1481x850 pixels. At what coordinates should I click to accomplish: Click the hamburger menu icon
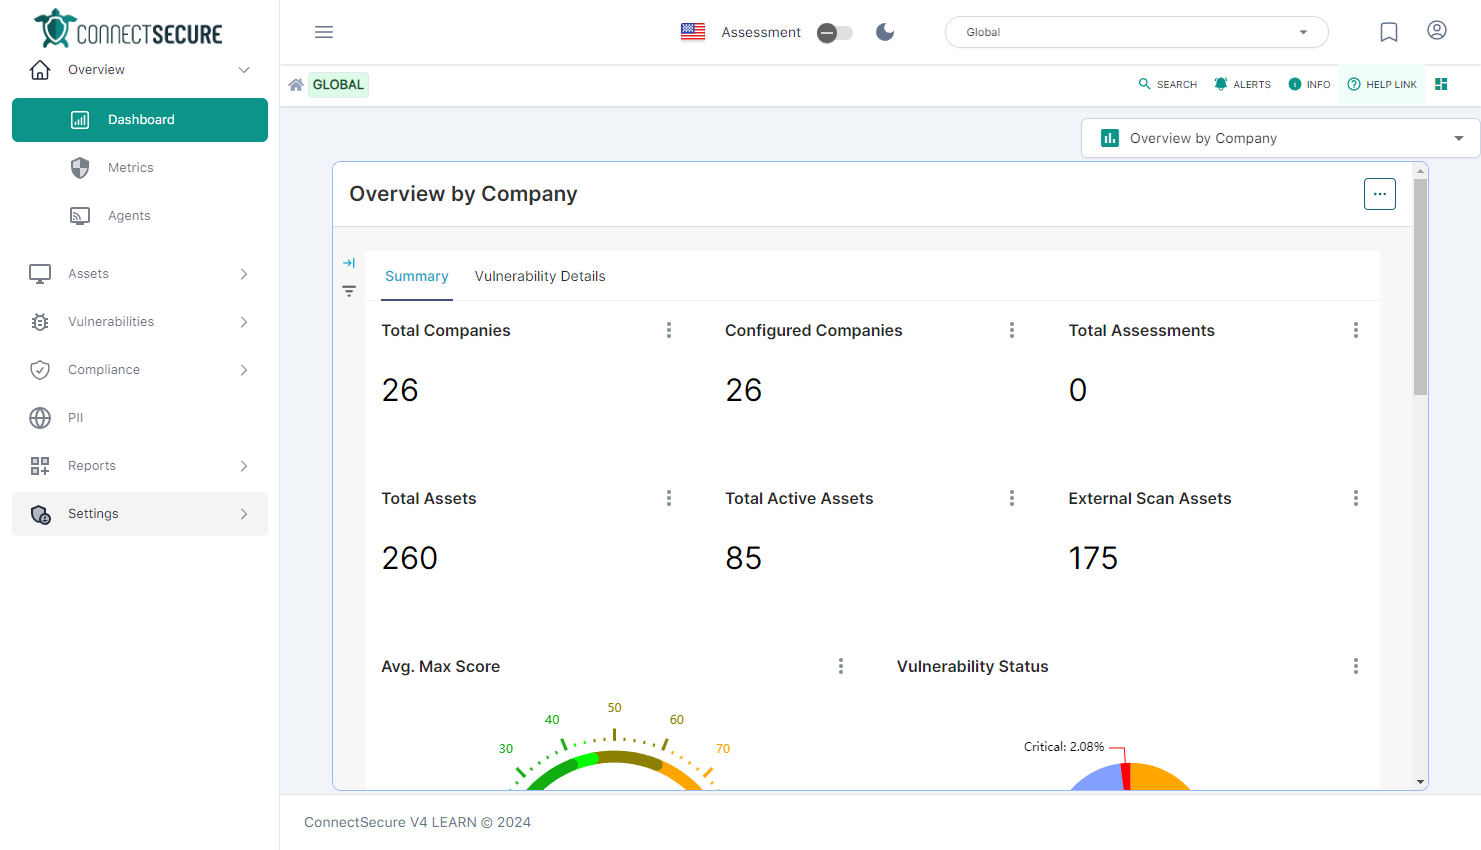324,32
